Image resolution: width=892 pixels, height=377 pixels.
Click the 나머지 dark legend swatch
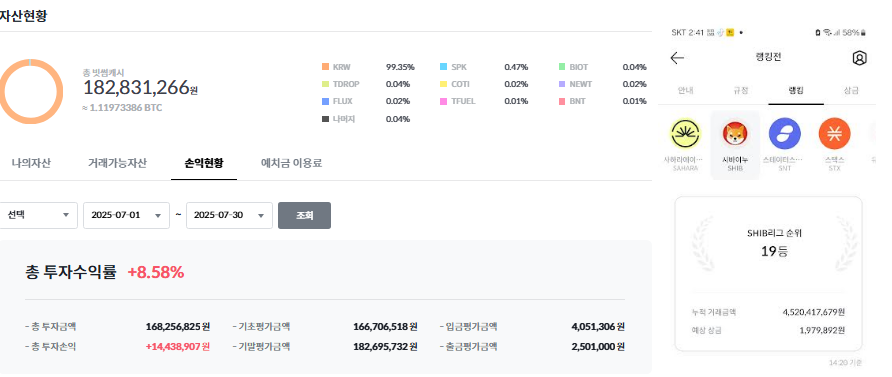coord(325,119)
